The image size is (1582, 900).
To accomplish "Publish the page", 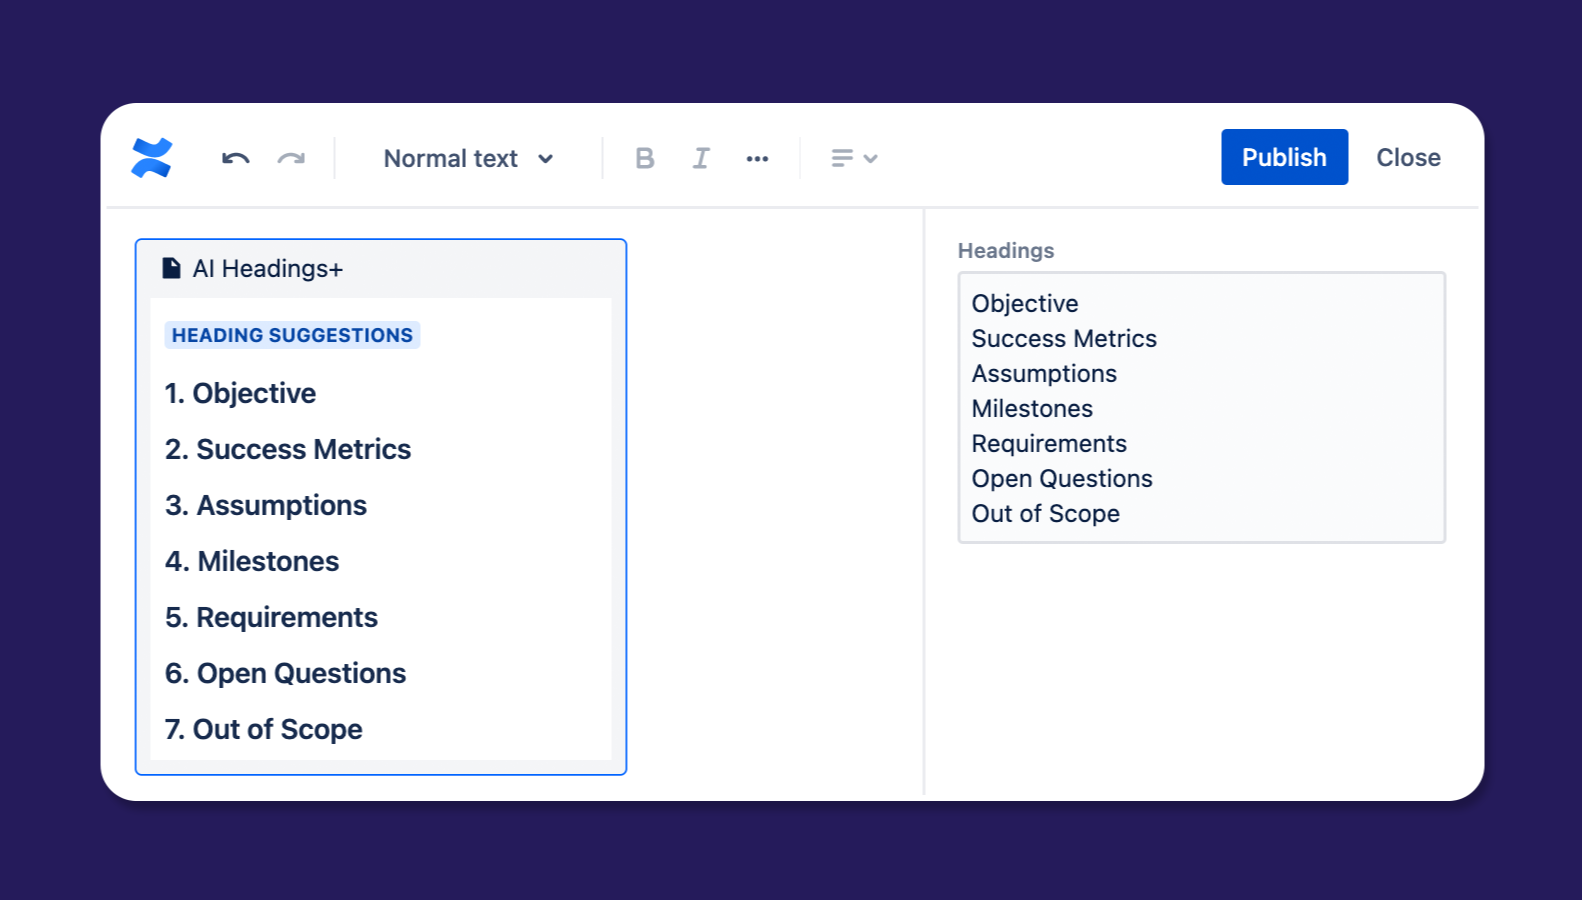I will pos(1284,157).
